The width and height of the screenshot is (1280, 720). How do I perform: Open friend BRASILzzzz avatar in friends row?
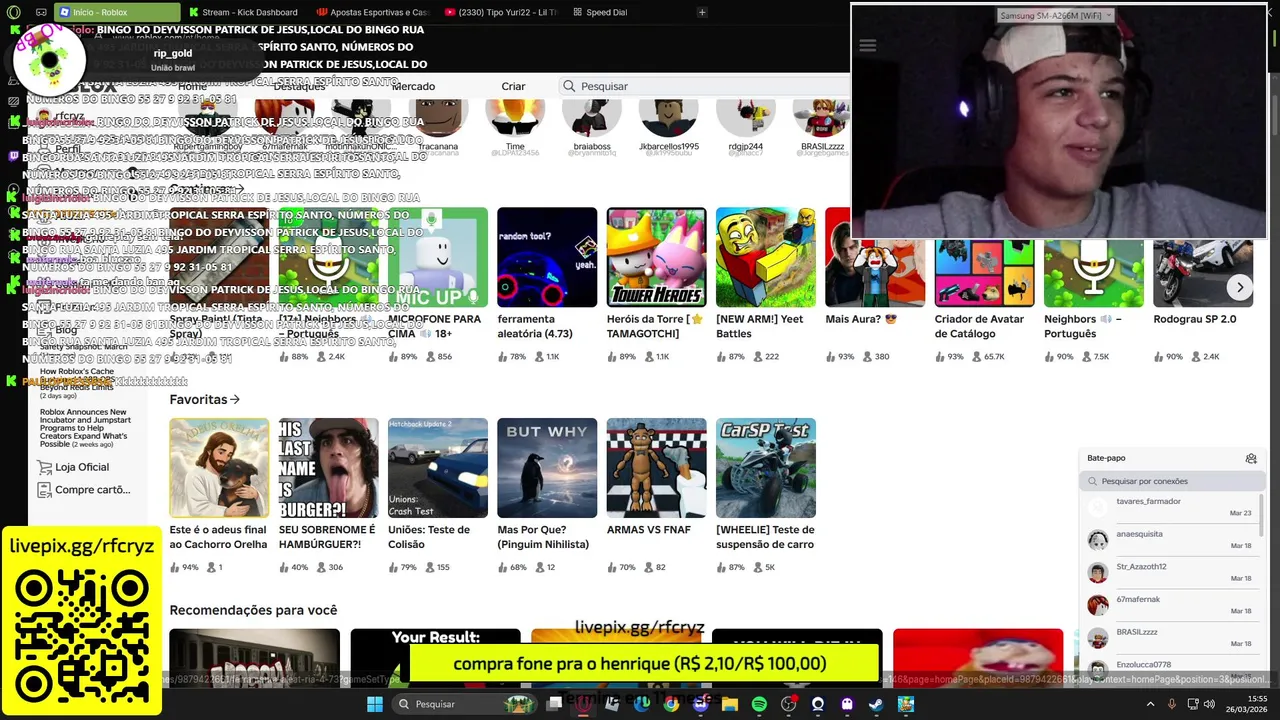click(822, 118)
